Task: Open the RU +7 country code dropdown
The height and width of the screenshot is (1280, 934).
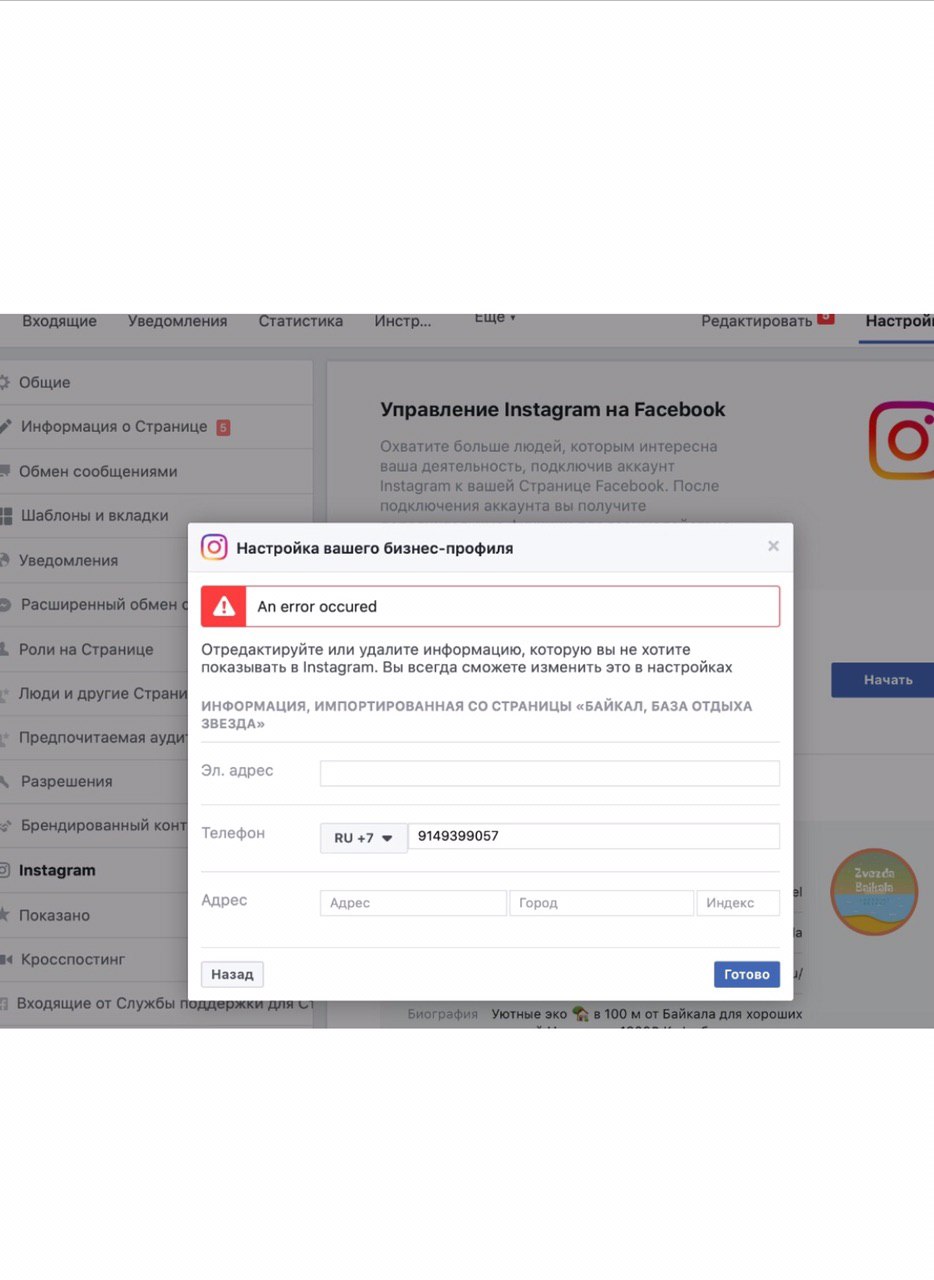Action: click(363, 838)
